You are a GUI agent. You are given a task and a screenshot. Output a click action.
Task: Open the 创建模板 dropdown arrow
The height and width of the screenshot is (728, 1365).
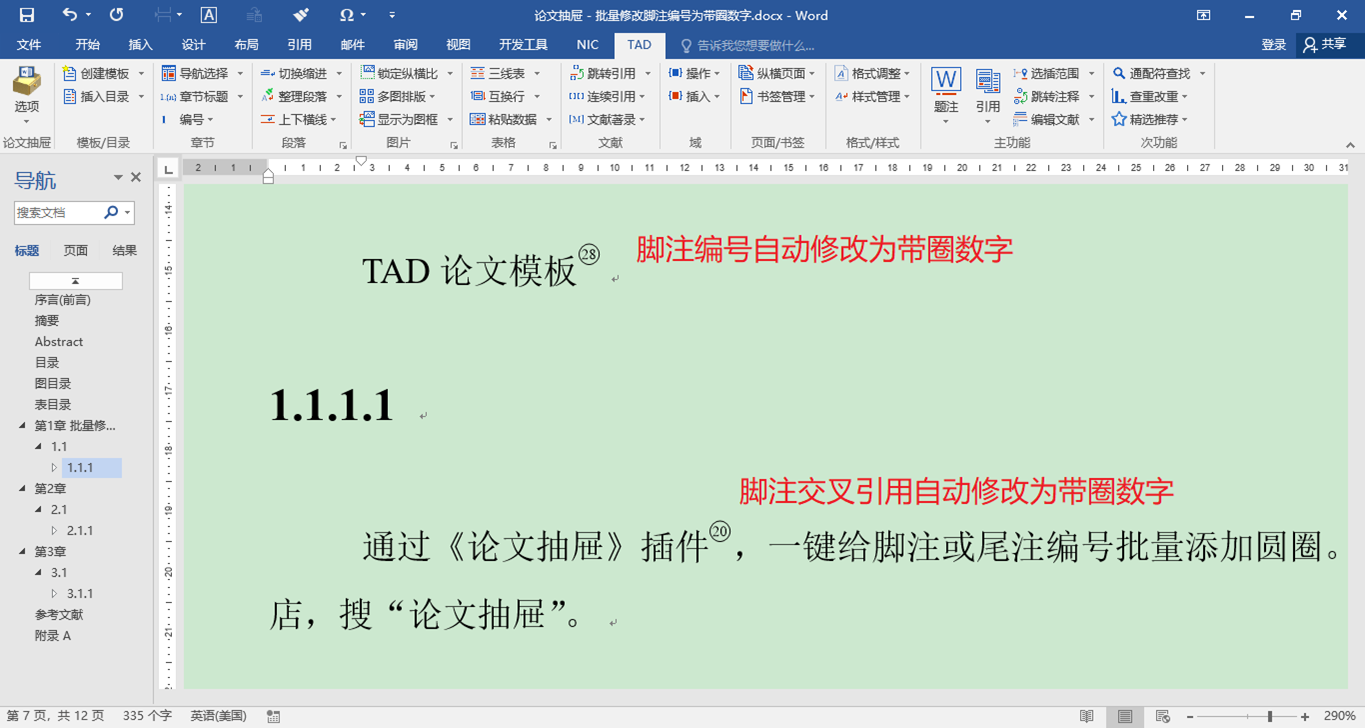coord(141,74)
